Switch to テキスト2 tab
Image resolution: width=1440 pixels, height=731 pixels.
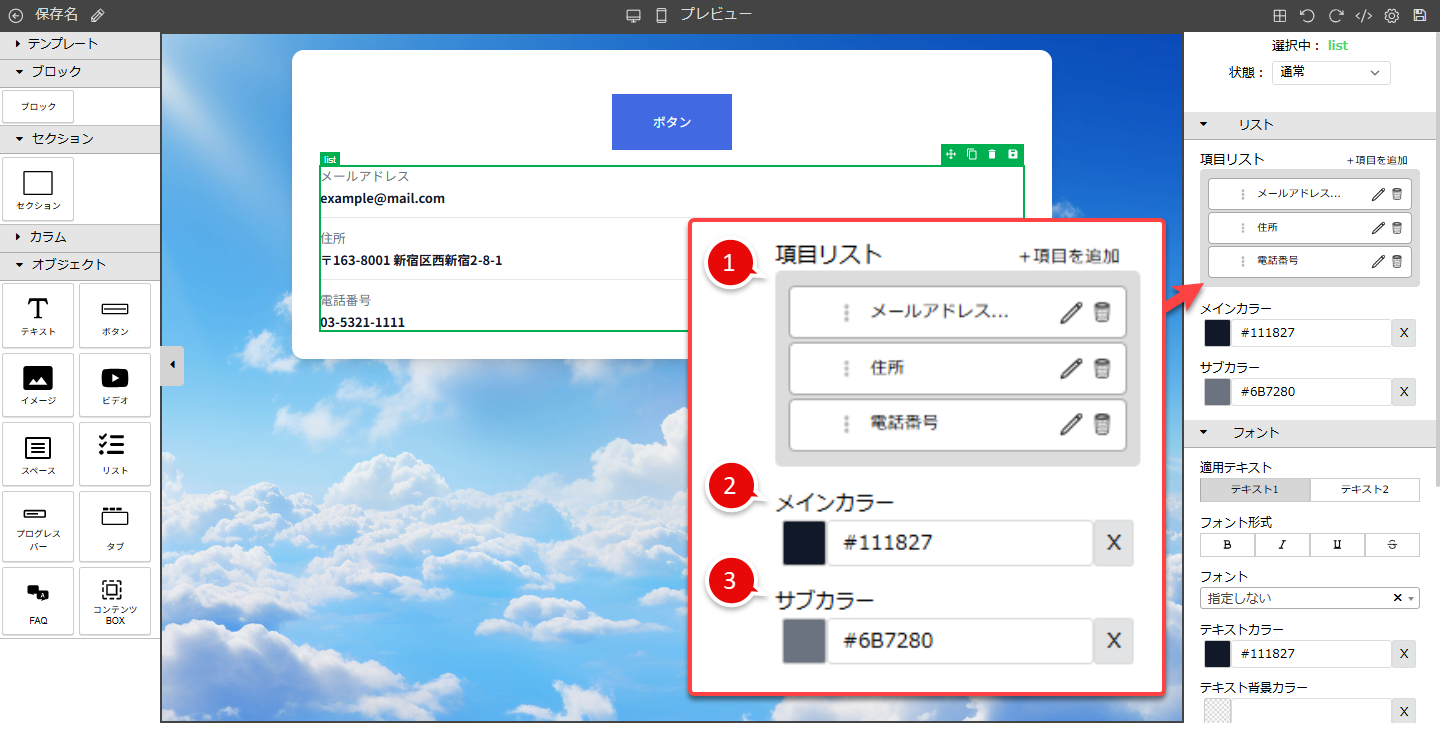coord(1364,490)
